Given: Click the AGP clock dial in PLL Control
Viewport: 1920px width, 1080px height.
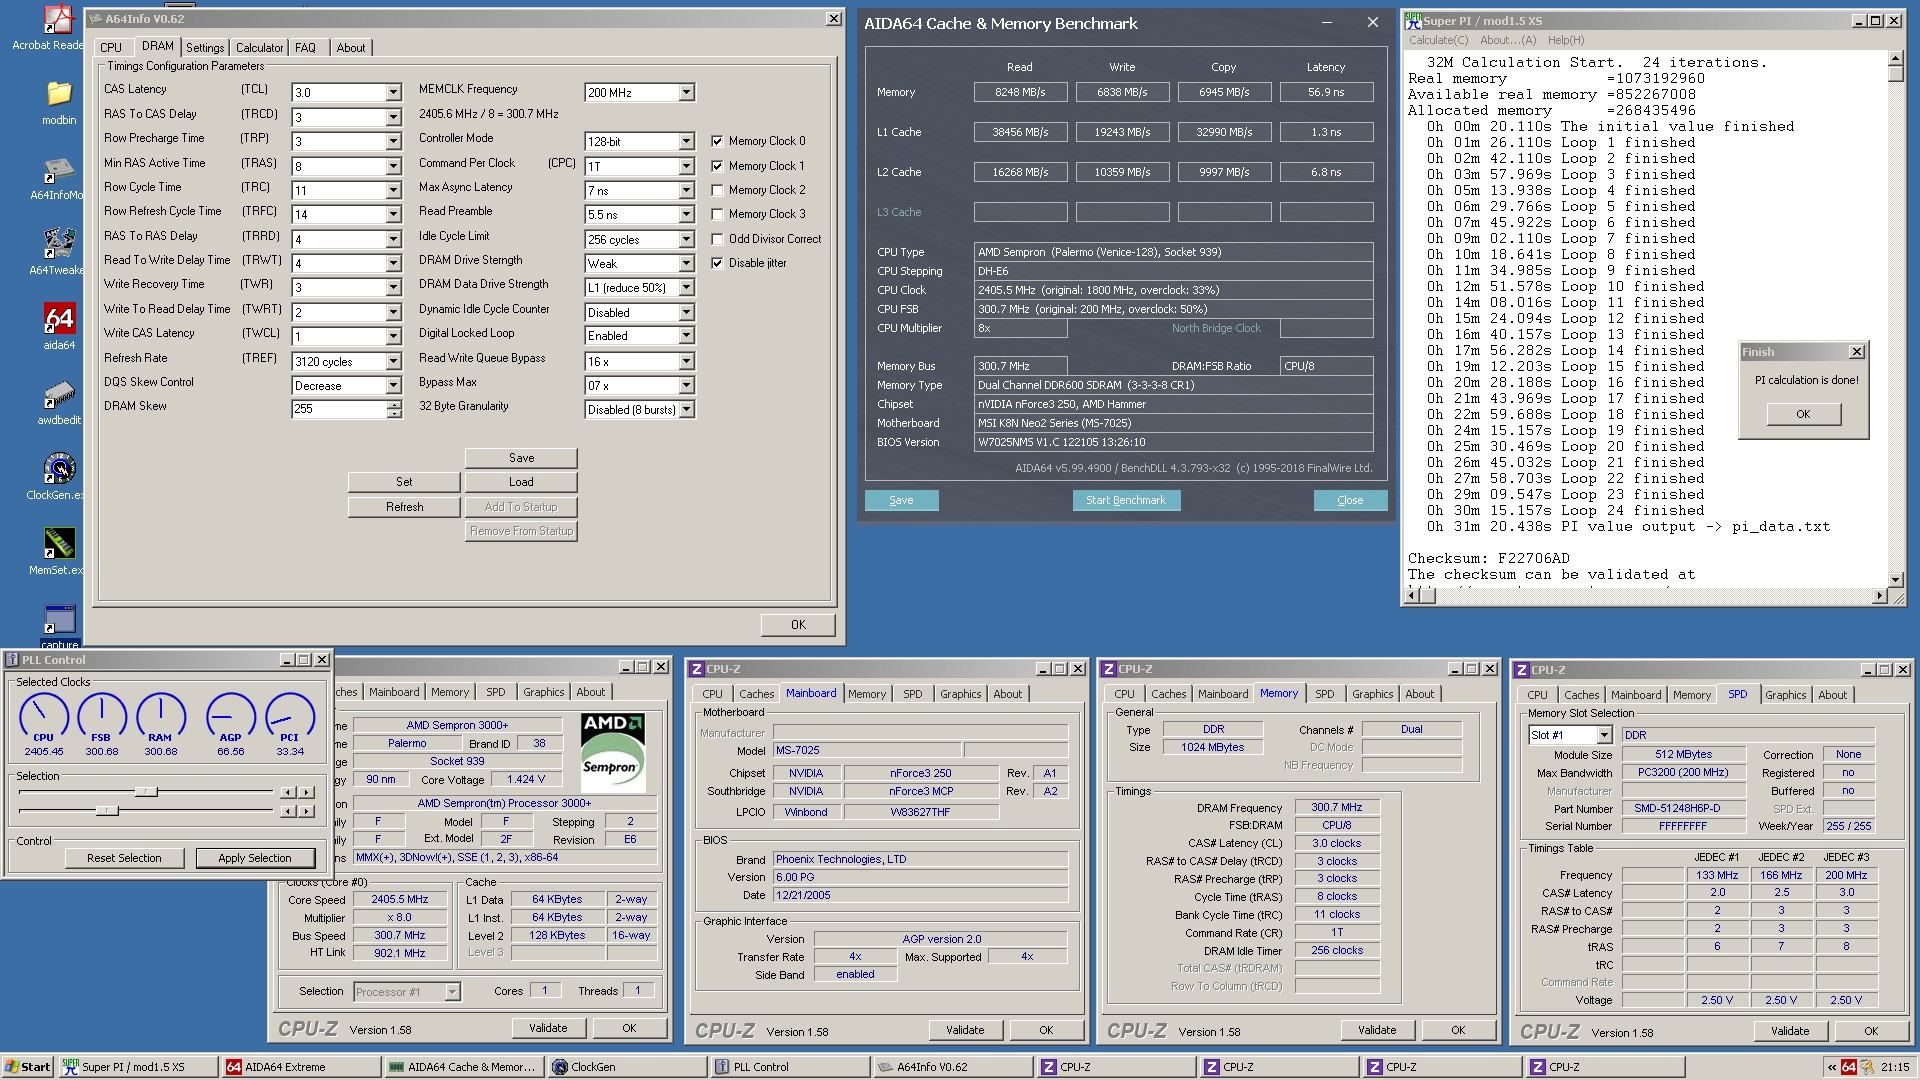Looking at the screenshot, I should (231, 718).
